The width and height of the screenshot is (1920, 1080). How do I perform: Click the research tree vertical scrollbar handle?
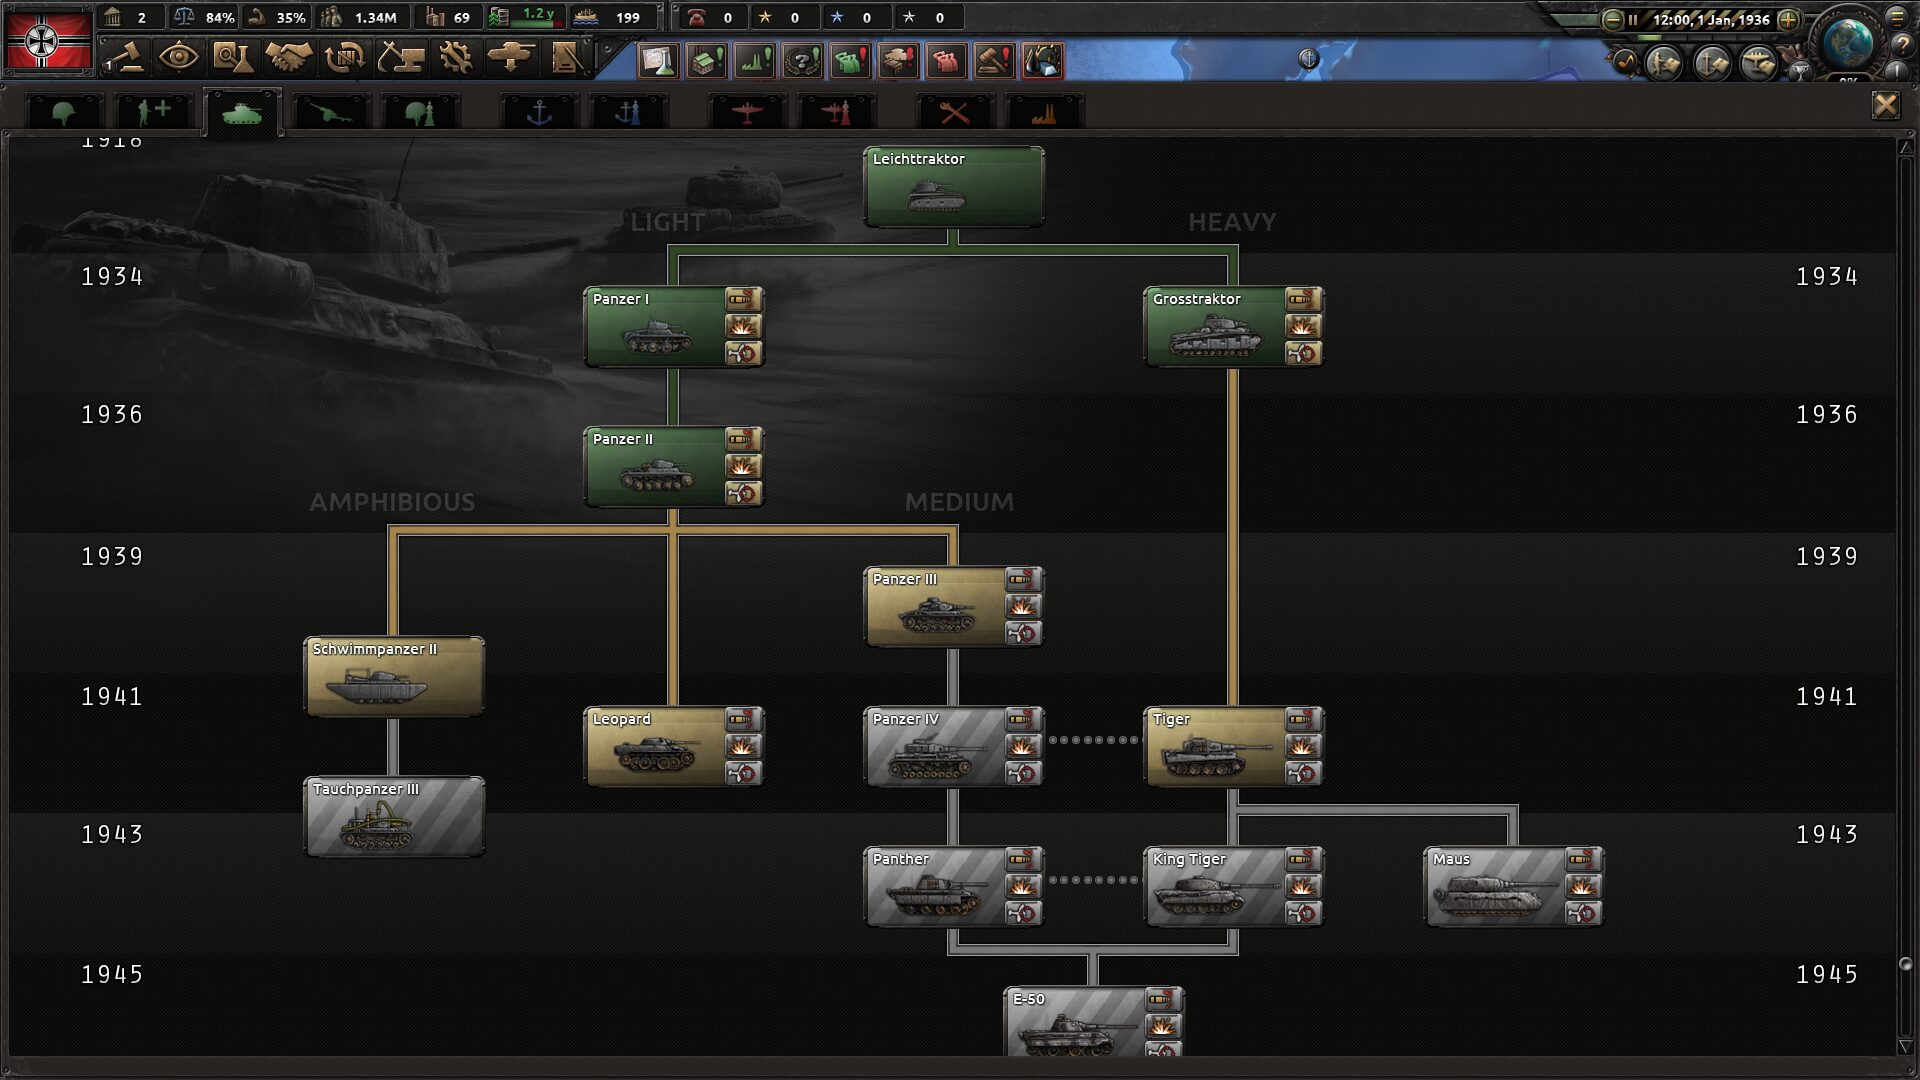(1905, 964)
